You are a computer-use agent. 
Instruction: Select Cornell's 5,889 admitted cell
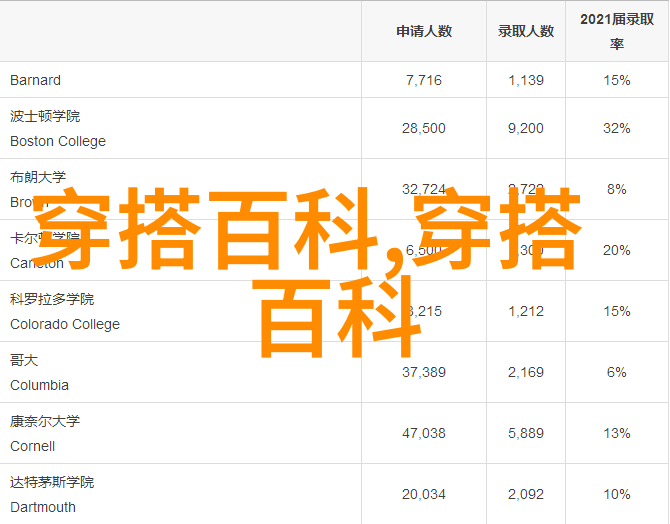(x=525, y=433)
